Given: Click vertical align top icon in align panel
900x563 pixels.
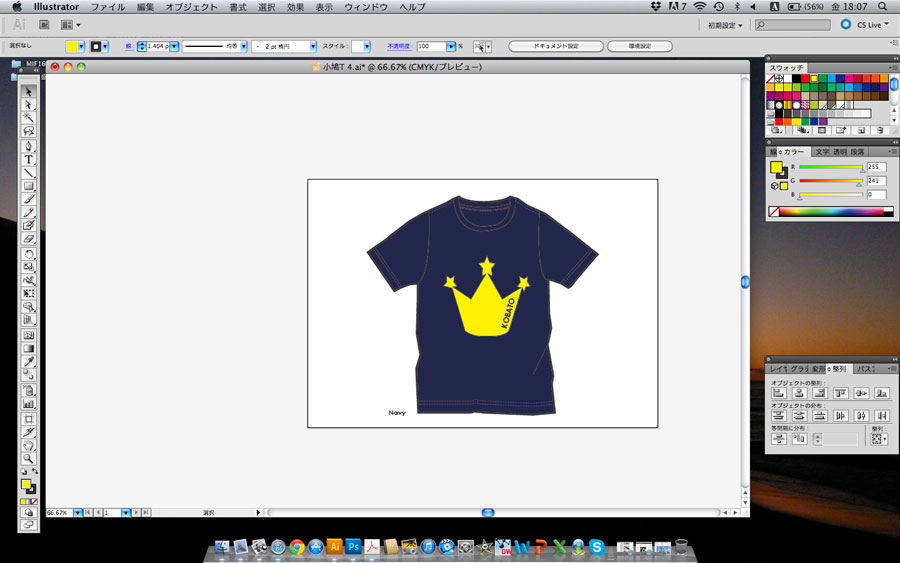Looking at the screenshot, I should (x=841, y=393).
